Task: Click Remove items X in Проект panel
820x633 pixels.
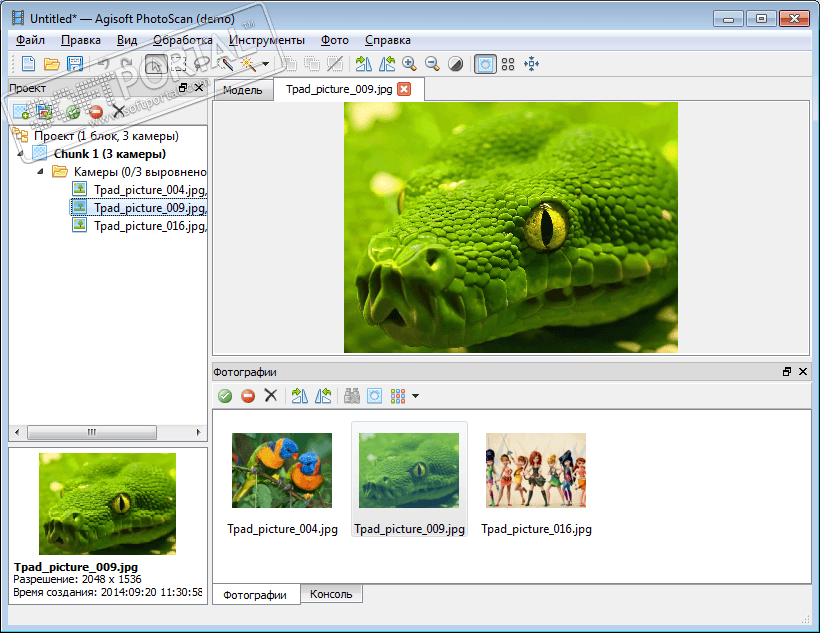Action: [x=119, y=111]
